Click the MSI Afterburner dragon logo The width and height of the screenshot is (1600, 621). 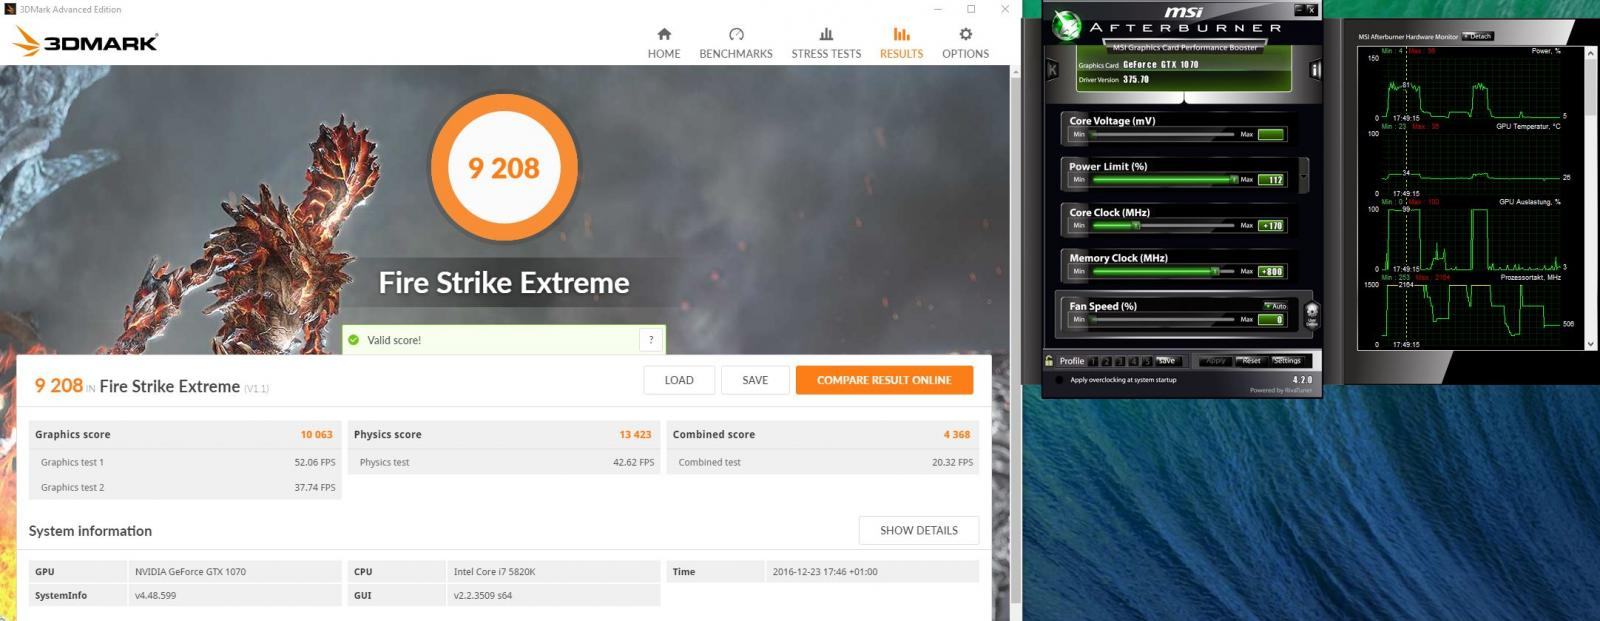click(1066, 25)
